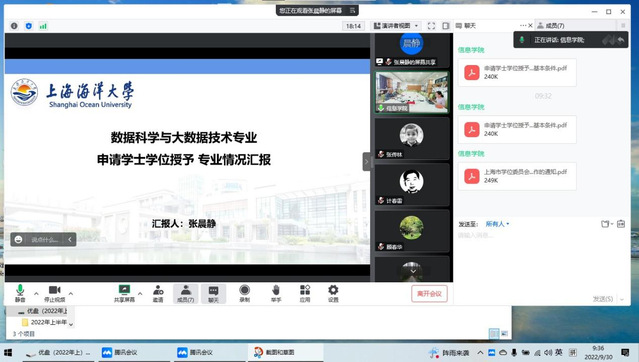Click the invite (邀请) icon

(x=158, y=293)
